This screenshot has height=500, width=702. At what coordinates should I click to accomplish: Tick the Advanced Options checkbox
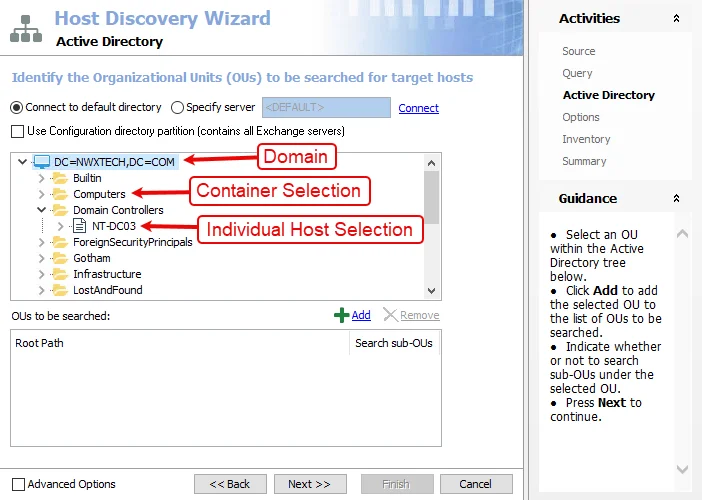tap(18, 484)
